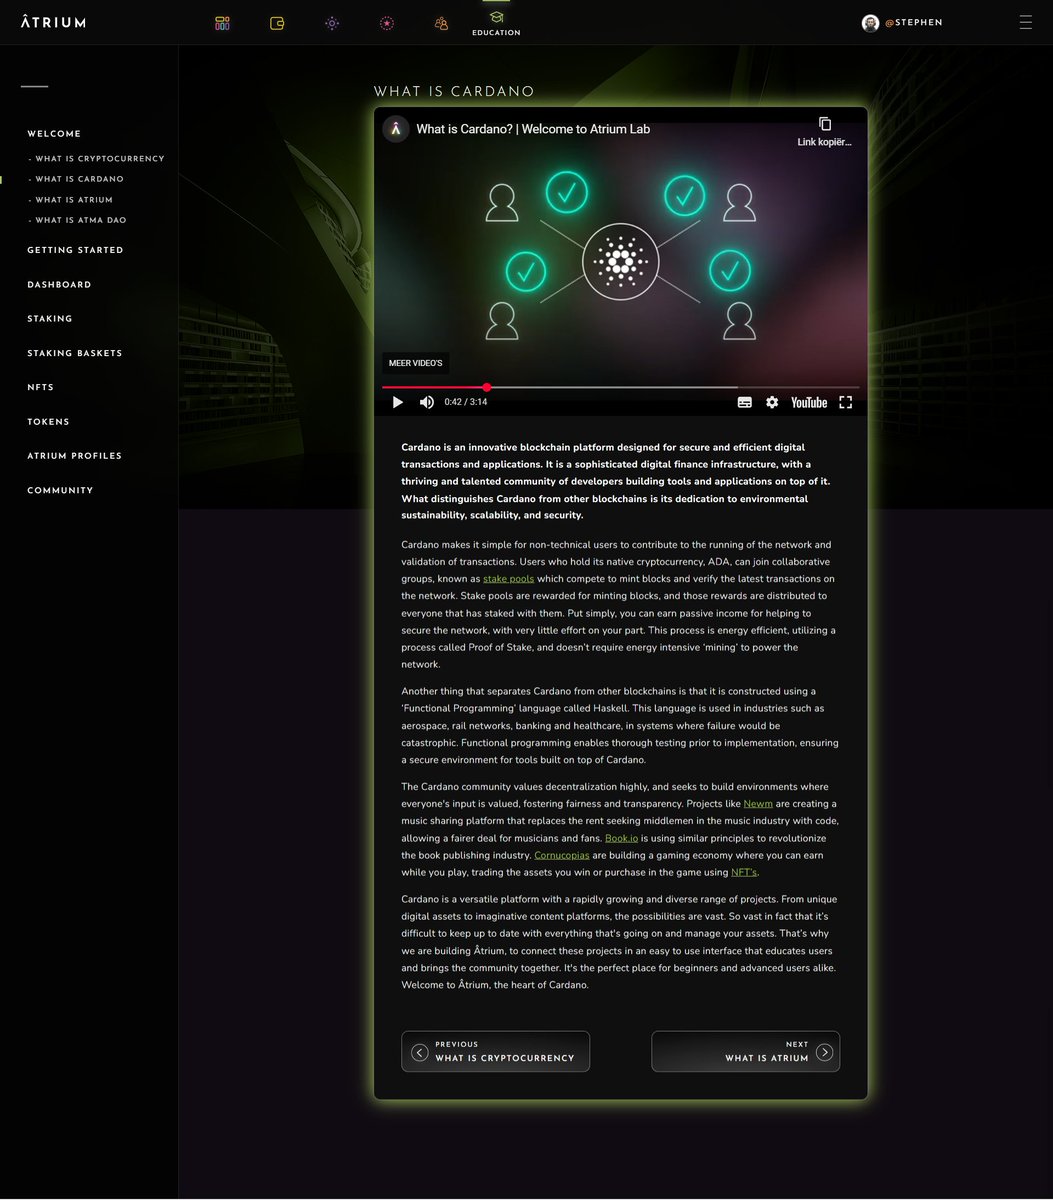Expand Getting Started section in sidebar
The image size is (1053, 1200).
75,250
